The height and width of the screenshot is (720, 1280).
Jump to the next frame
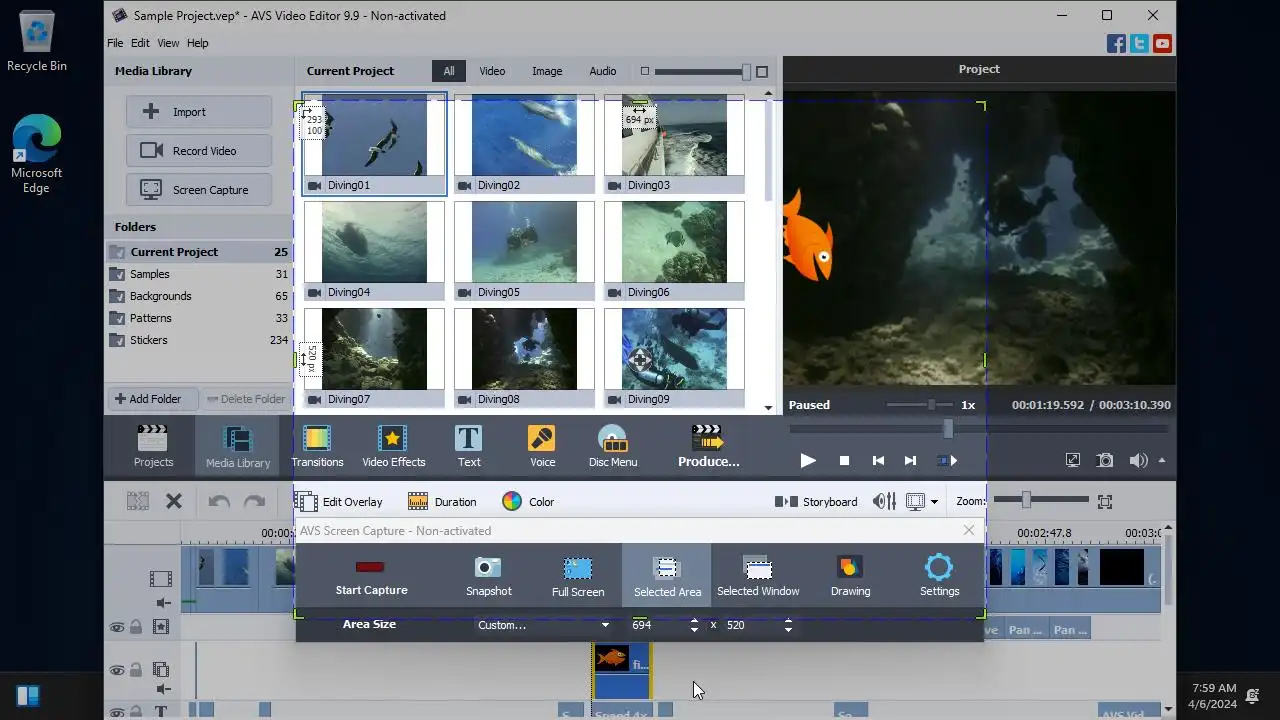tap(910, 461)
